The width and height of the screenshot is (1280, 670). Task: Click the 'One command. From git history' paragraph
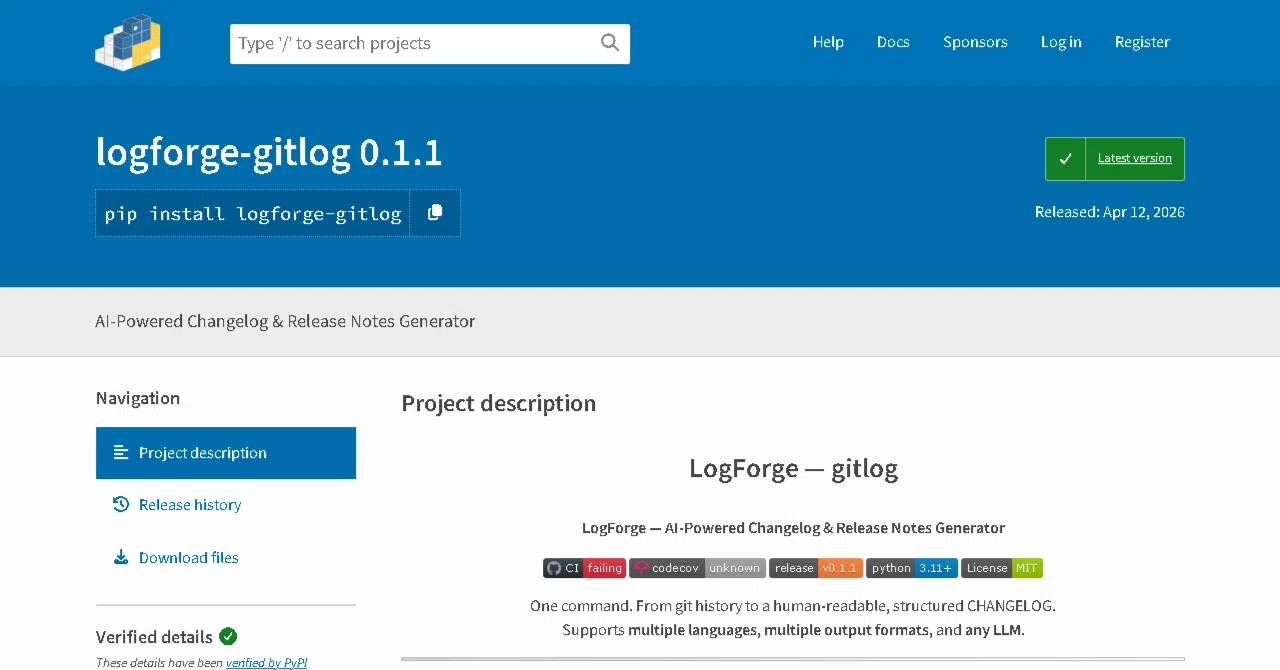click(x=793, y=618)
